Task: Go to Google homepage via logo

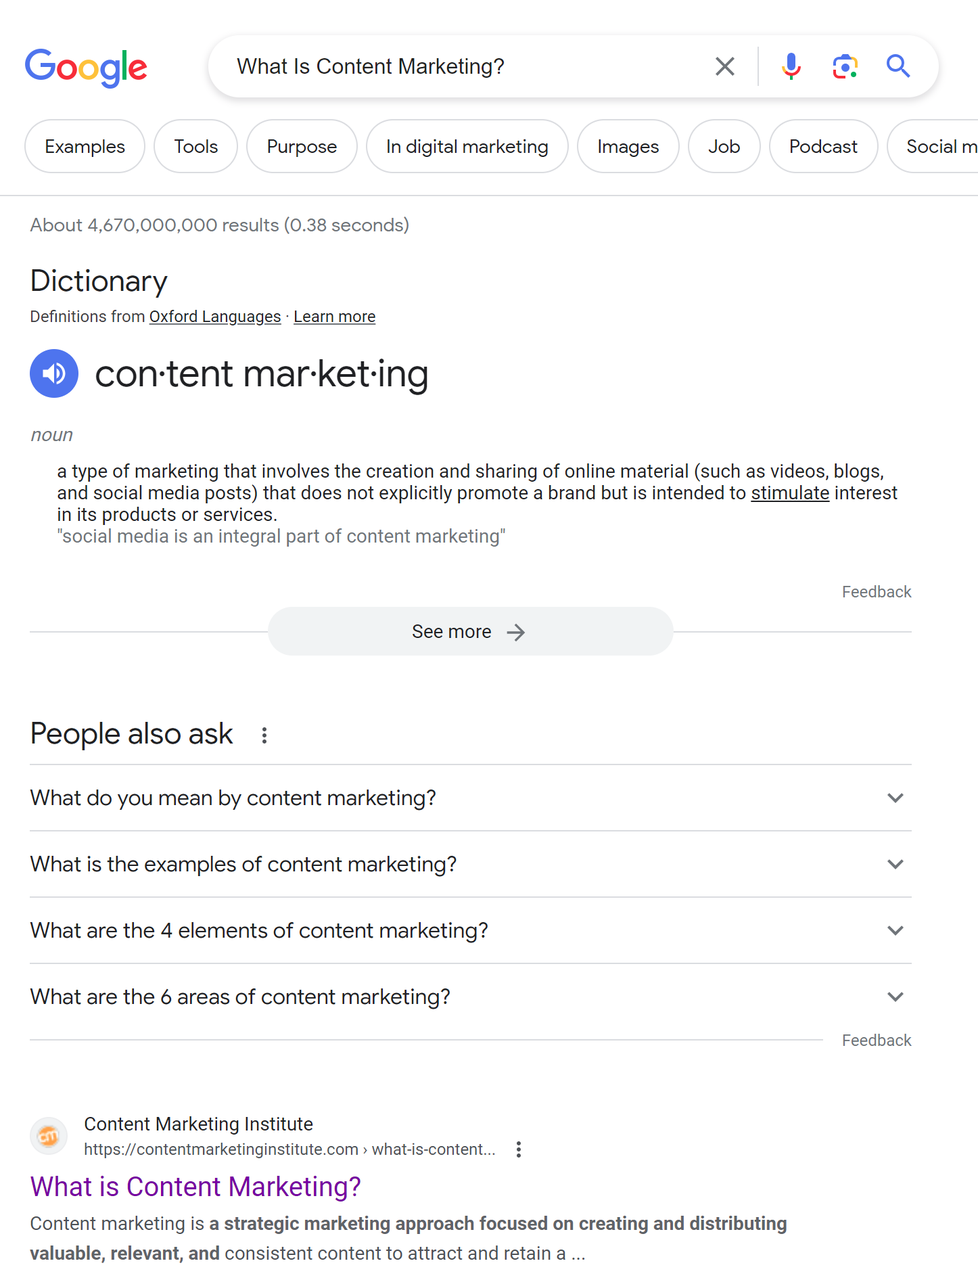Action: pyautogui.click(x=86, y=67)
